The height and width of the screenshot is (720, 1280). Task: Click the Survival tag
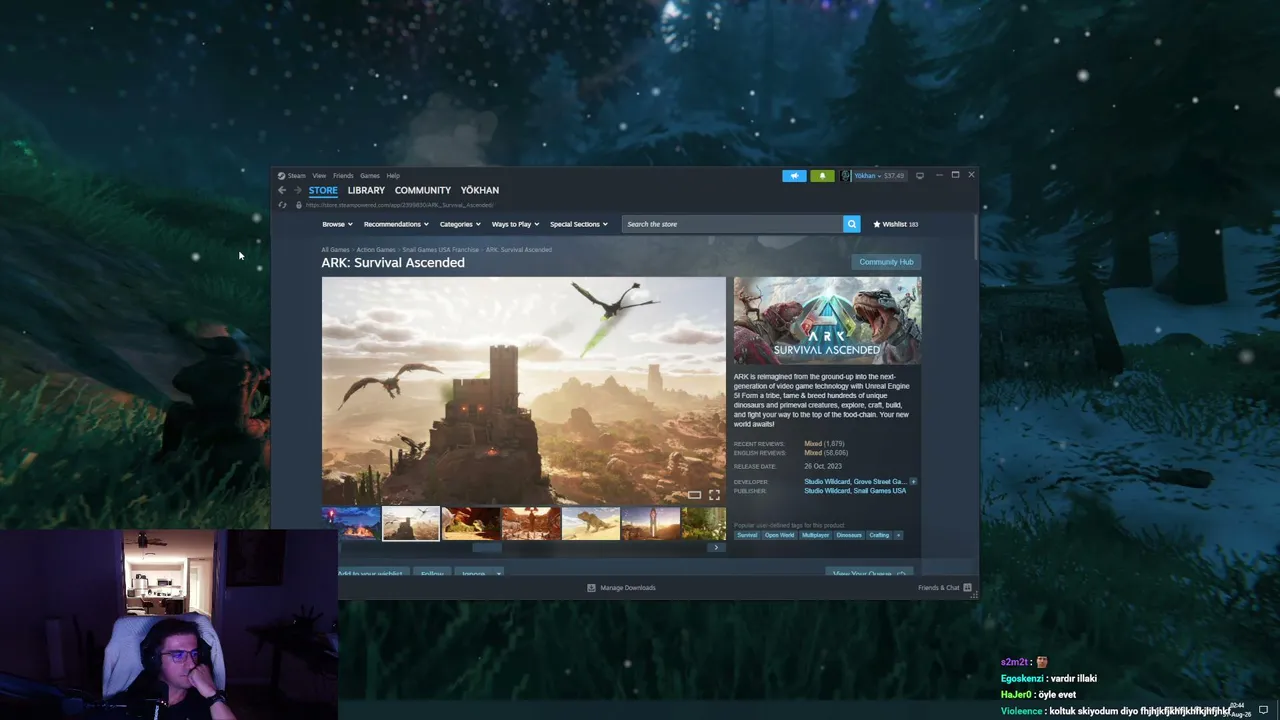tap(747, 535)
